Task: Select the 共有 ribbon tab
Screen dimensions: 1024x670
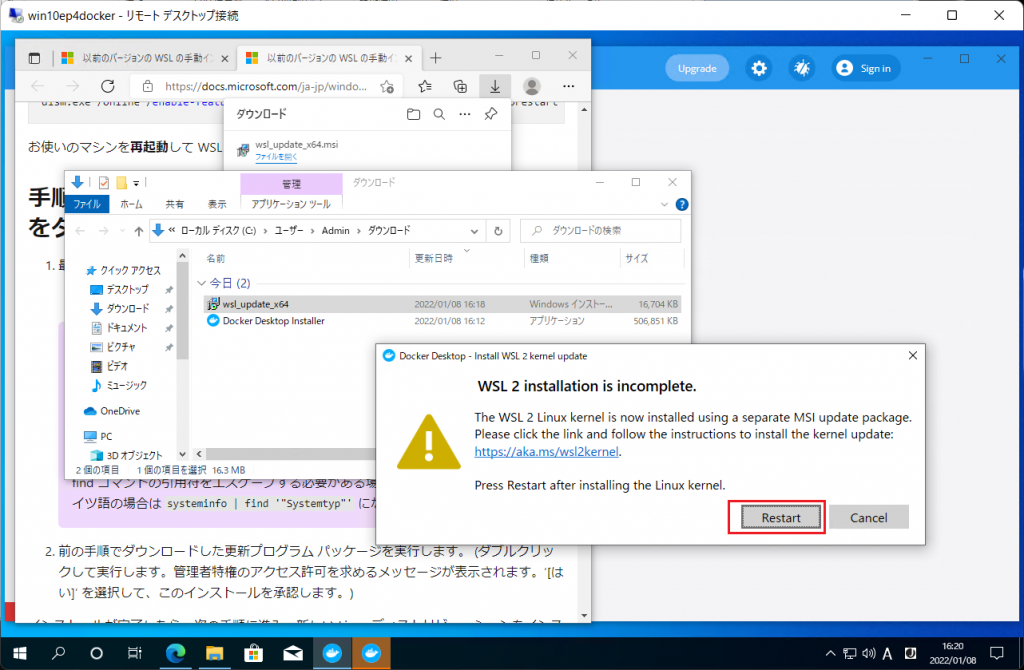Action: pyautogui.click(x=174, y=204)
